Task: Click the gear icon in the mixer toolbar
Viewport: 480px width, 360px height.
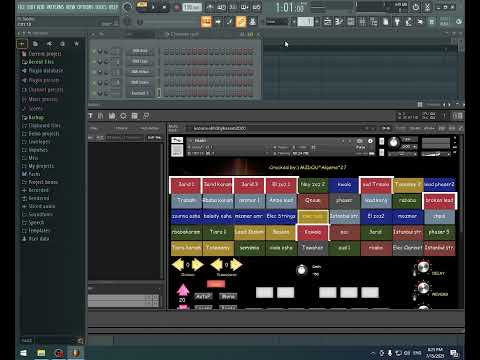Action: (123, 116)
